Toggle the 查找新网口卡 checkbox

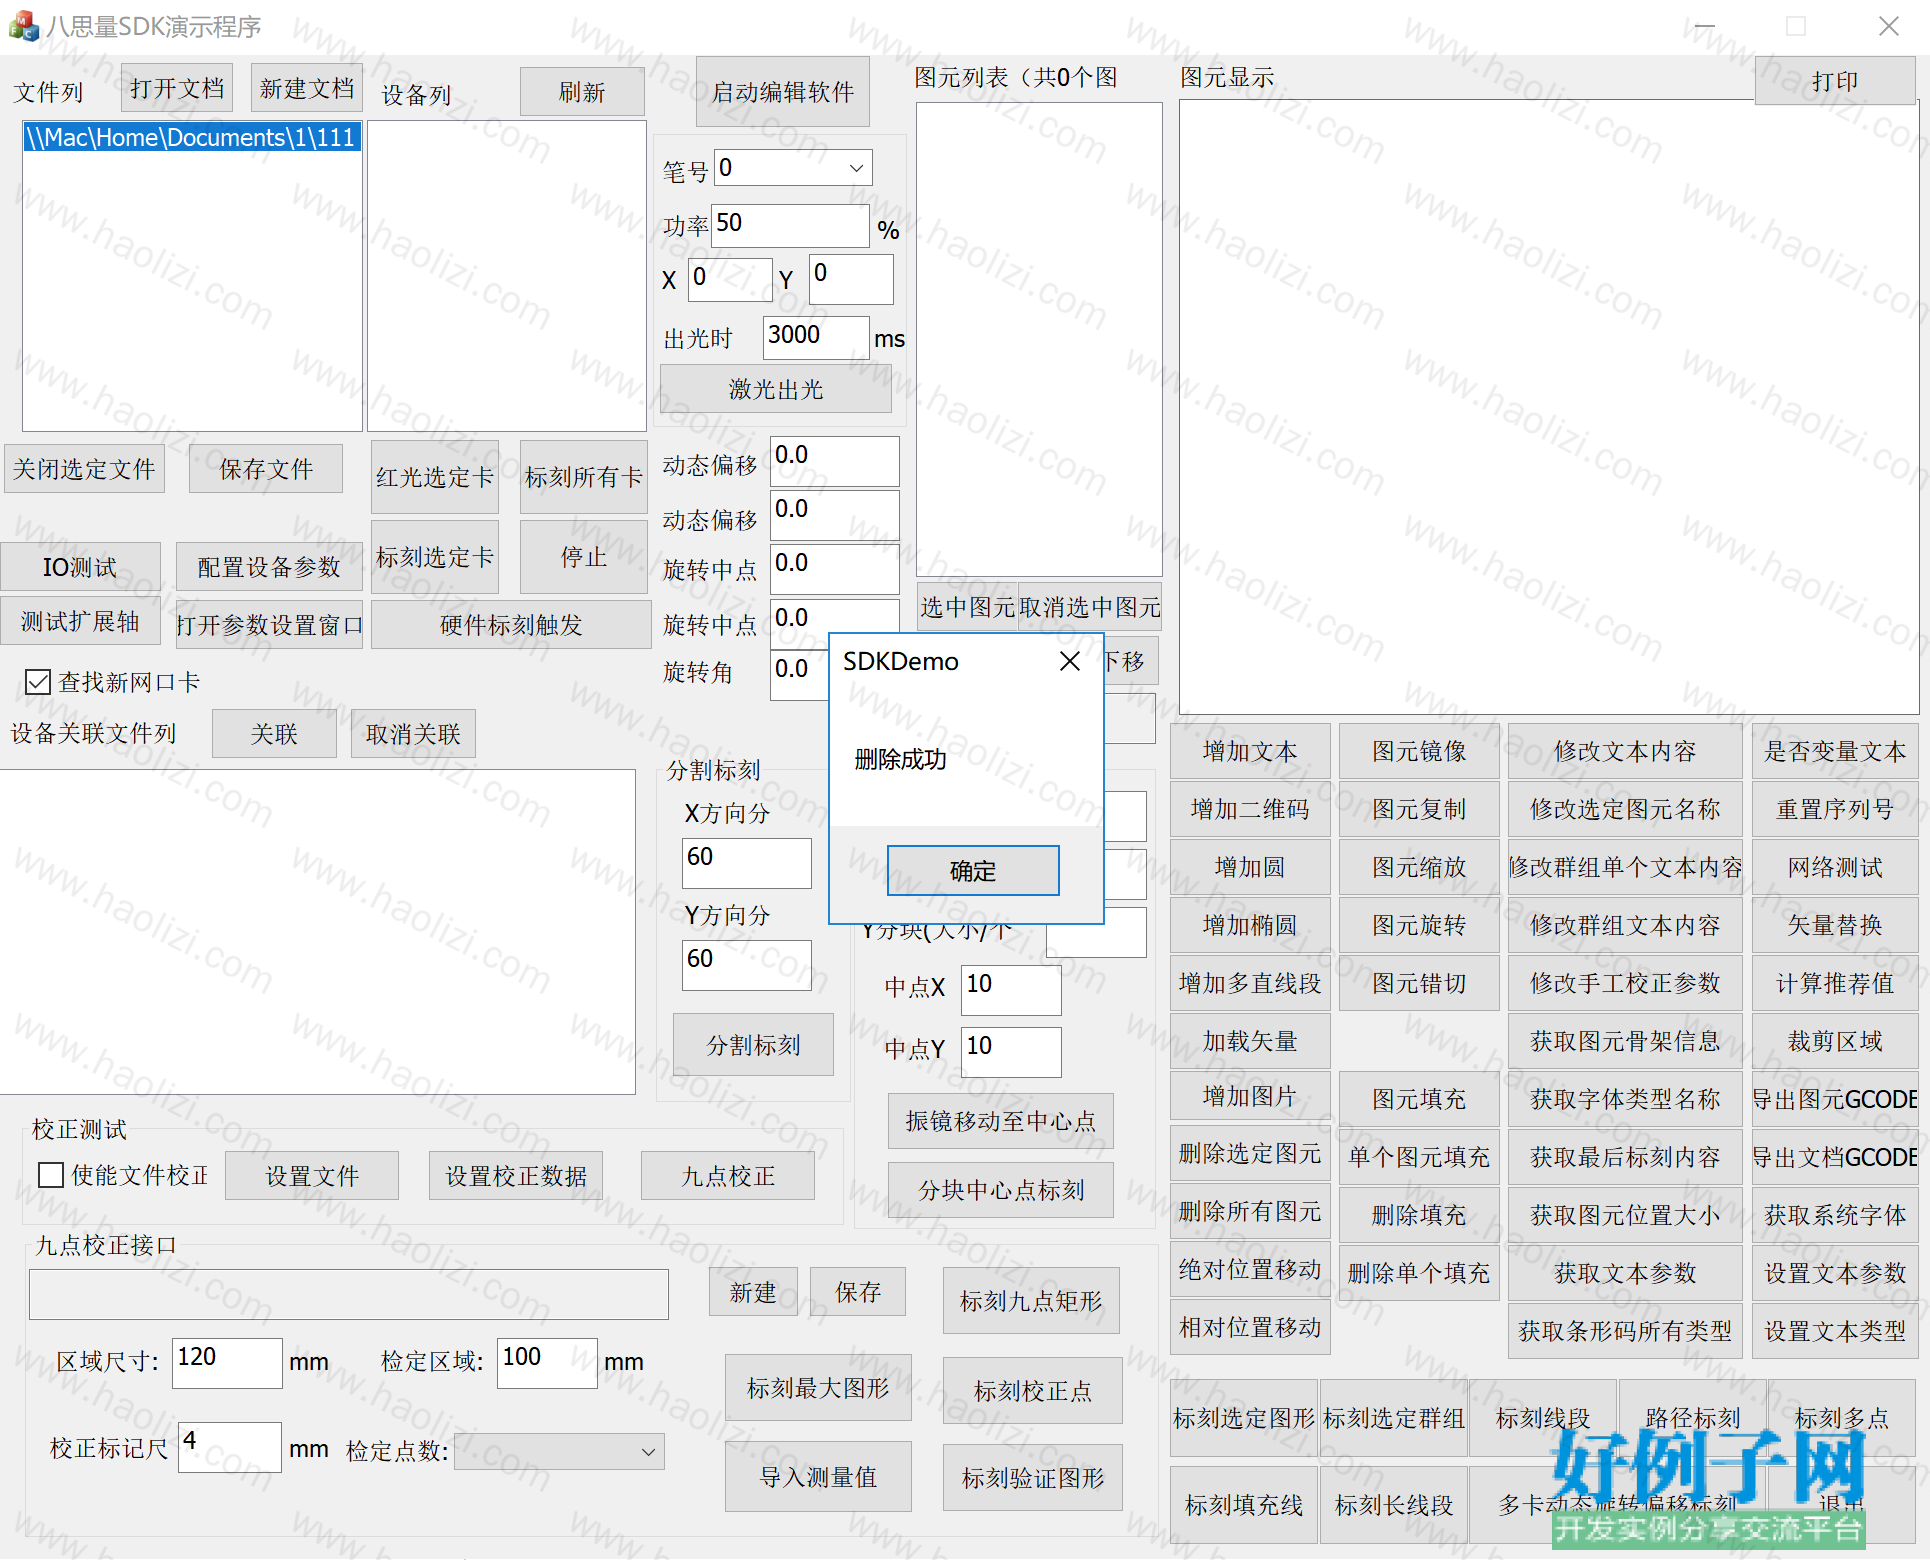tap(38, 682)
